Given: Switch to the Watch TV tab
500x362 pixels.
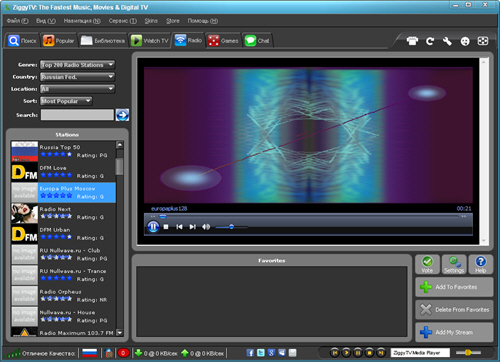Looking at the screenshot, I should pos(150,41).
